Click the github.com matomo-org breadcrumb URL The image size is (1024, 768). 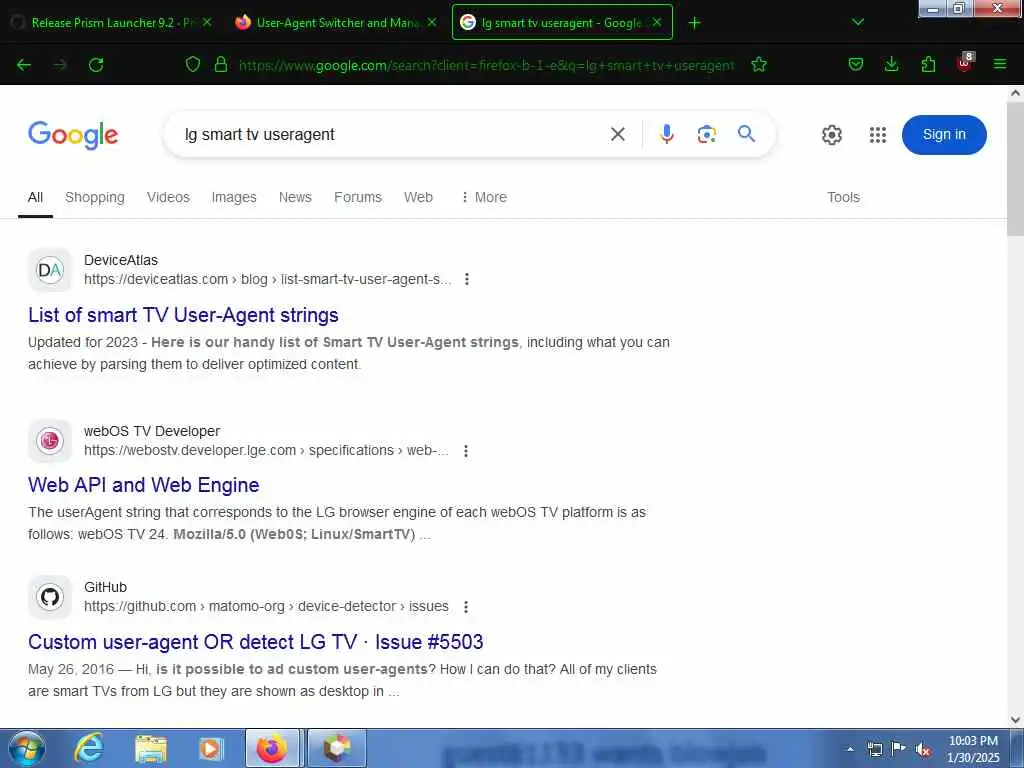[266, 607]
